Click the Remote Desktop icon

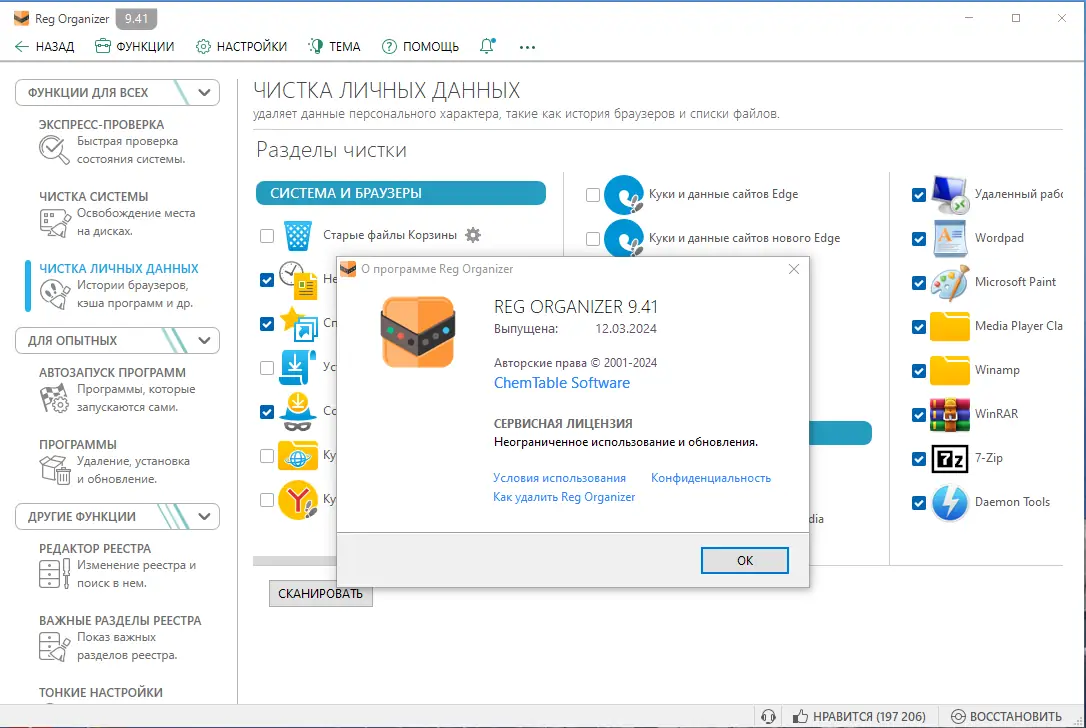point(950,195)
